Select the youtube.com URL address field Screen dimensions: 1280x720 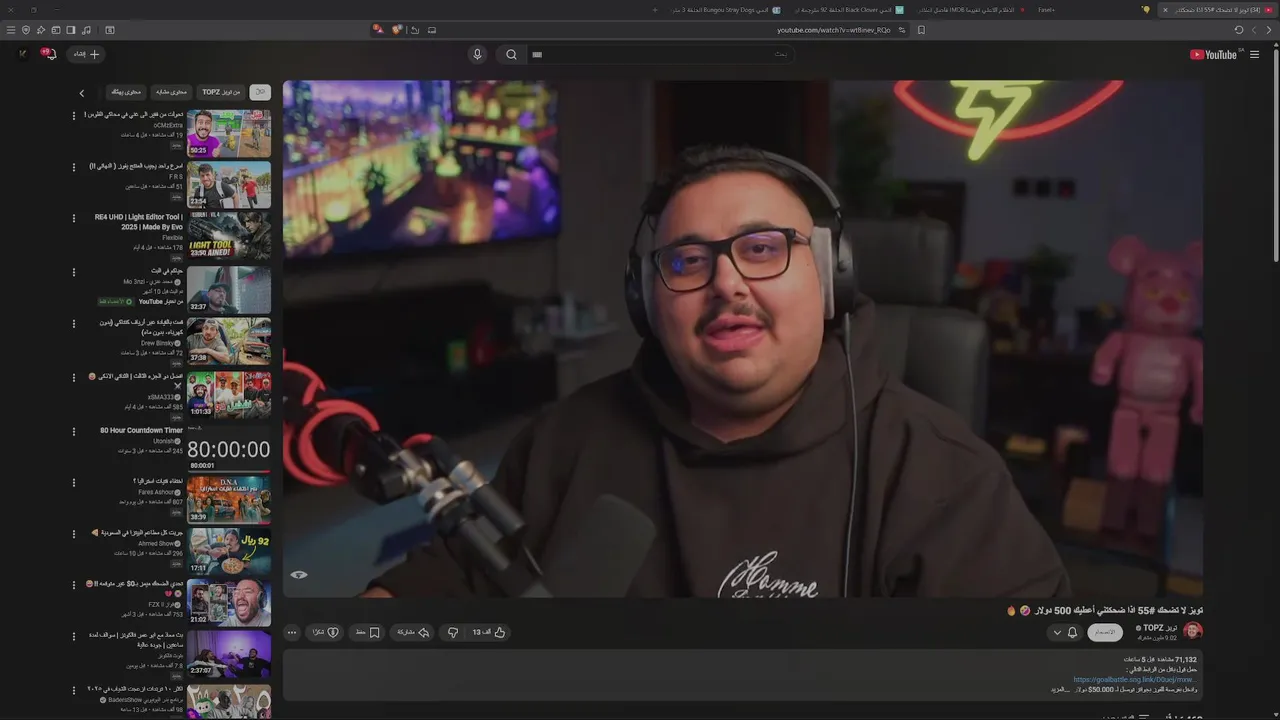834,30
